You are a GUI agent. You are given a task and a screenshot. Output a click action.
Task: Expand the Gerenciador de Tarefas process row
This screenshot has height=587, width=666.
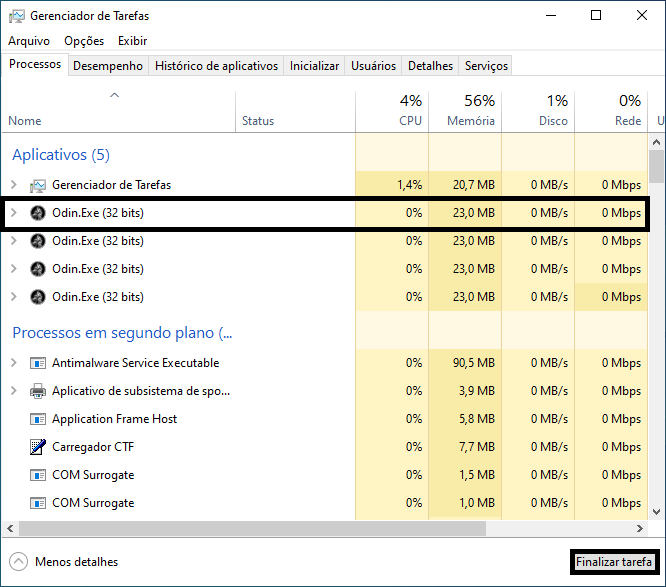[14, 185]
